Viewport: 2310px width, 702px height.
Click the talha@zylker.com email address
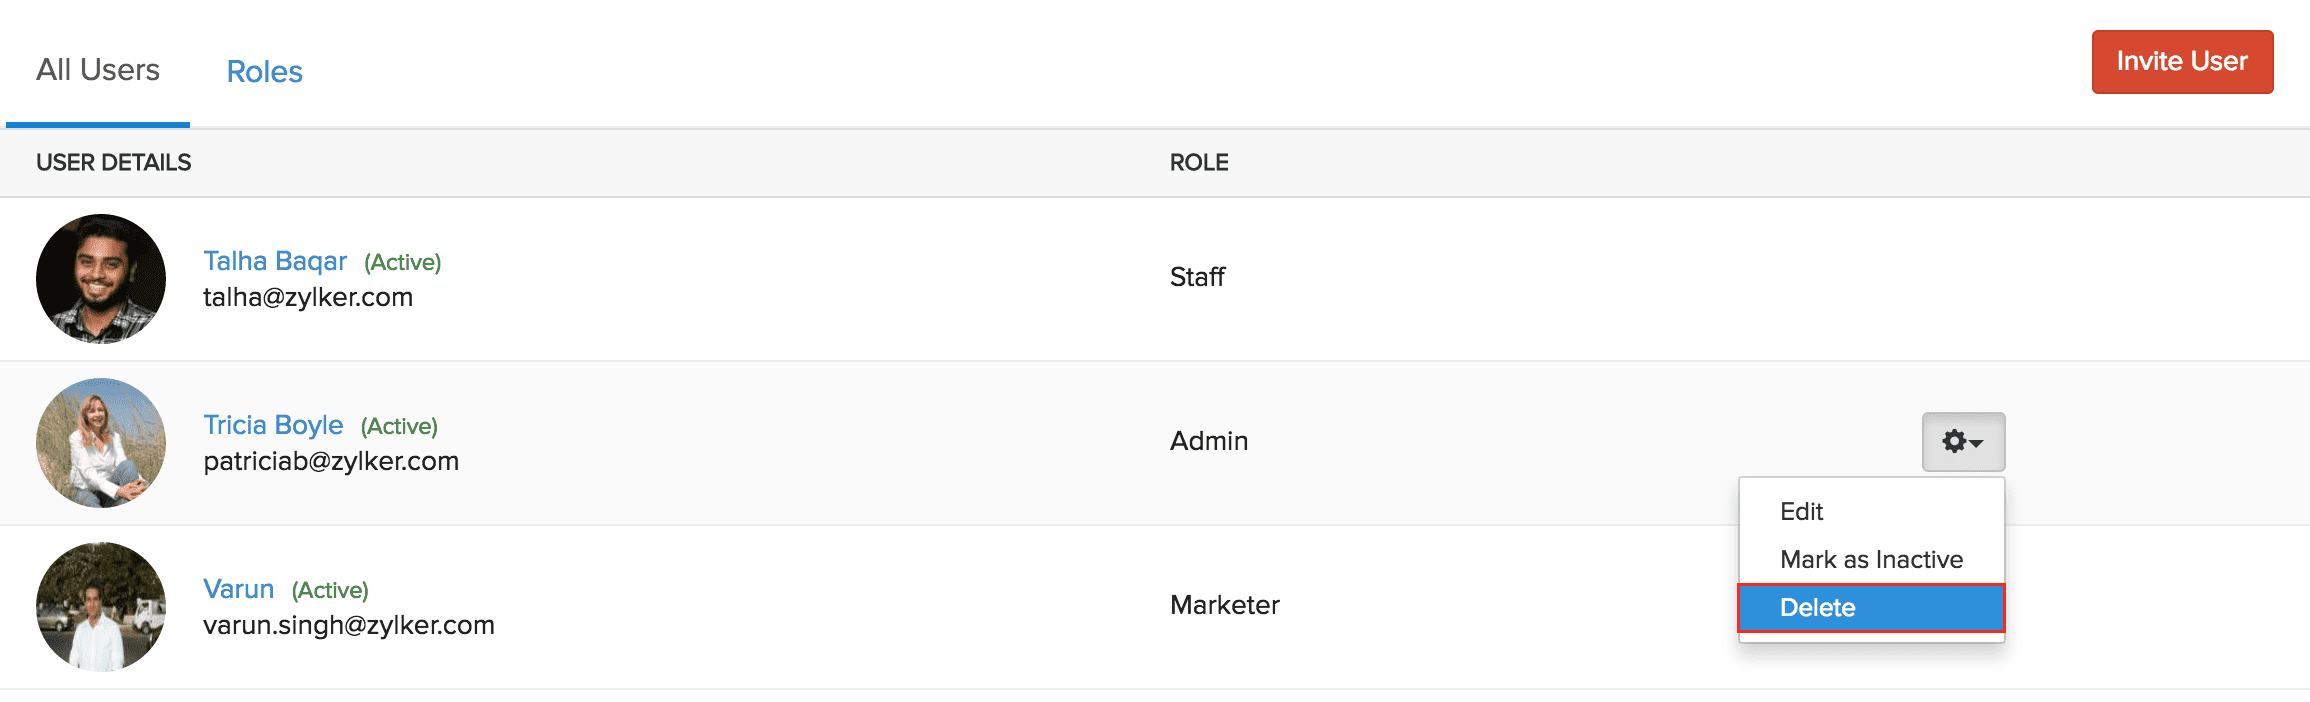(x=308, y=298)
